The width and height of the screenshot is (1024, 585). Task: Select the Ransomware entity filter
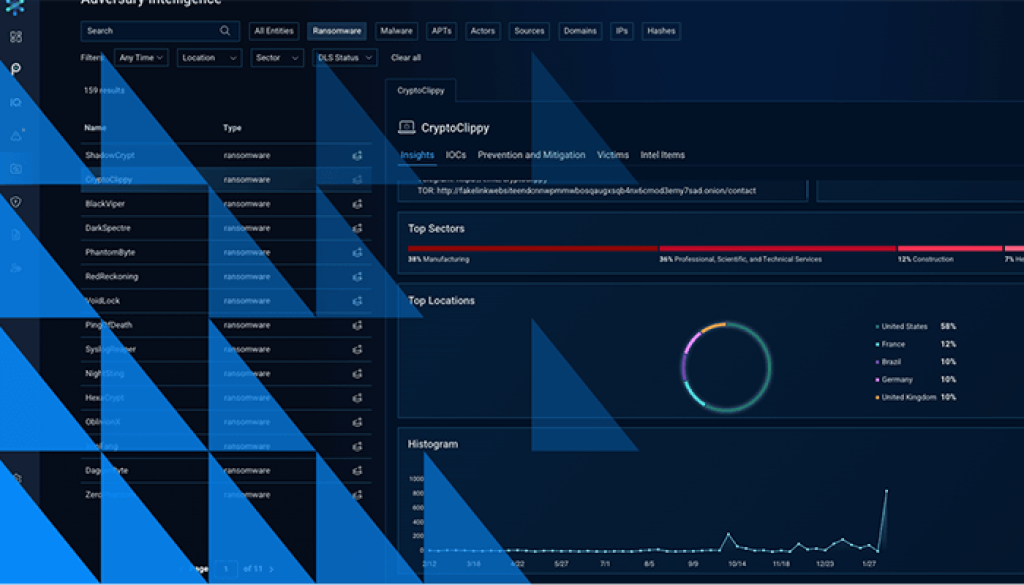pyautogui.click(x=337, y=31)
